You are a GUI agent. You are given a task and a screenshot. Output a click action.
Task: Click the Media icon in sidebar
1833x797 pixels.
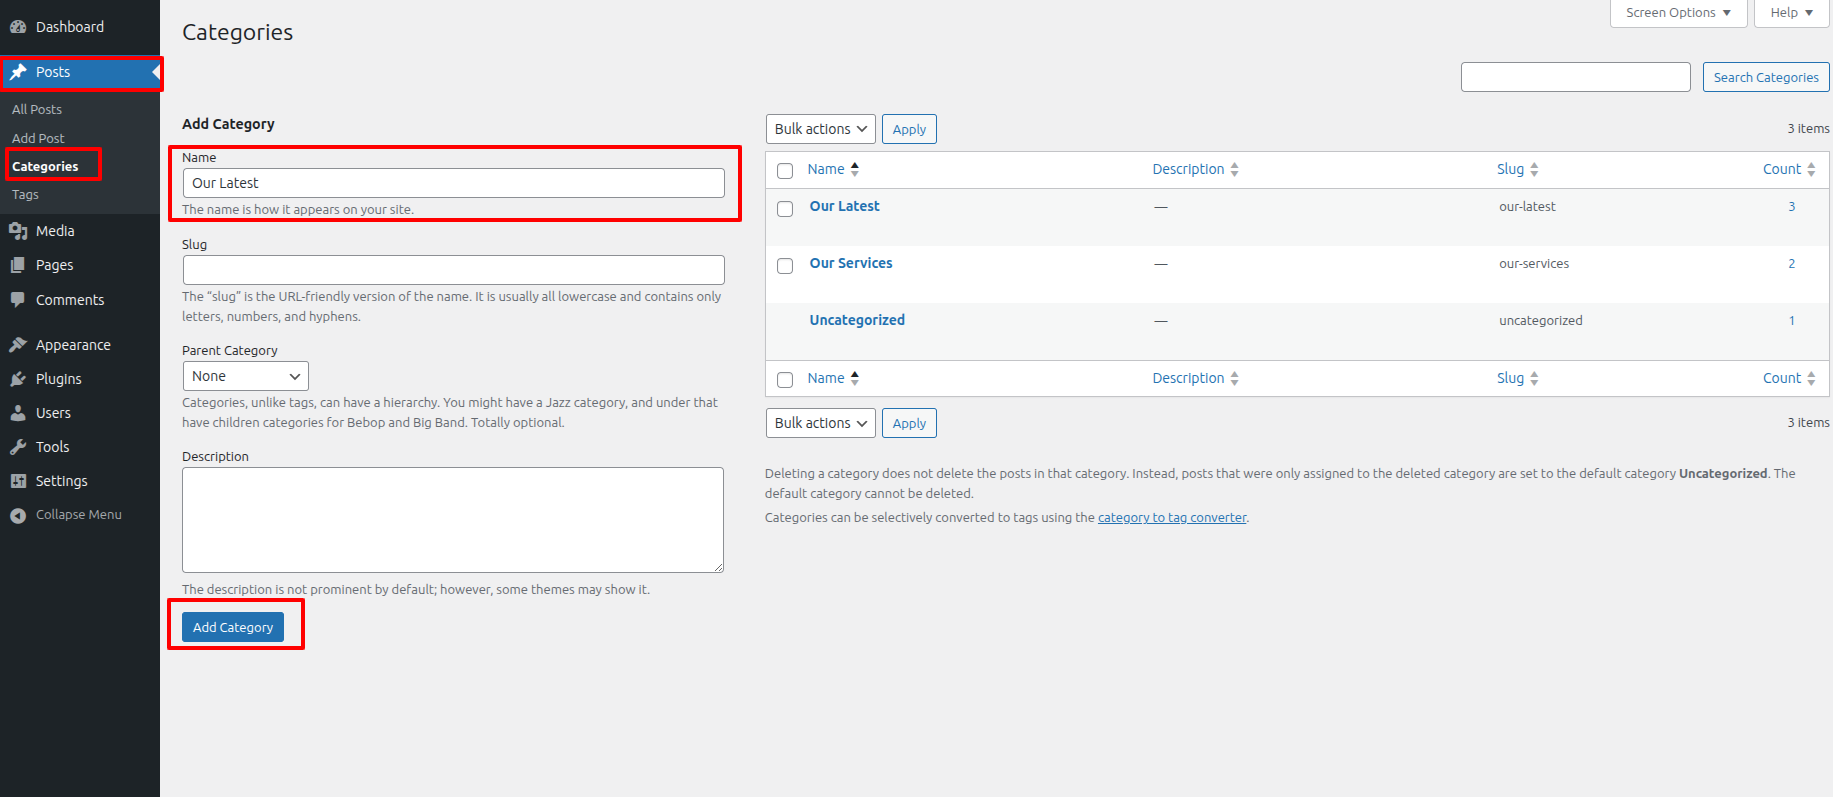[x=18, y=231]
